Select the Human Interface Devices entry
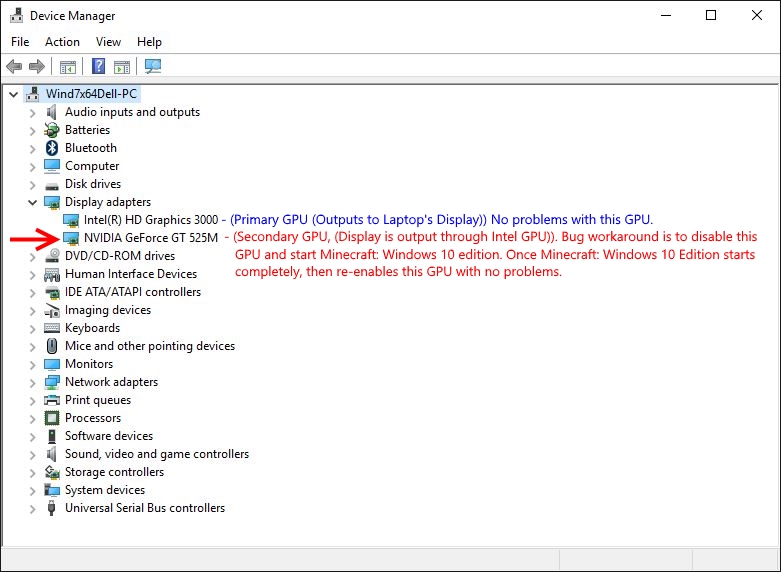This screenshot has height=572, width=781. point(130,274)
